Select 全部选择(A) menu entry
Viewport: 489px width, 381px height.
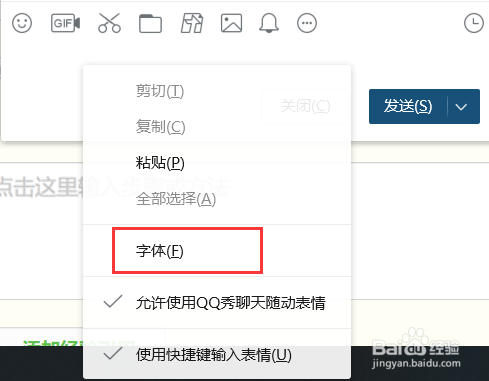click(217, 199)
